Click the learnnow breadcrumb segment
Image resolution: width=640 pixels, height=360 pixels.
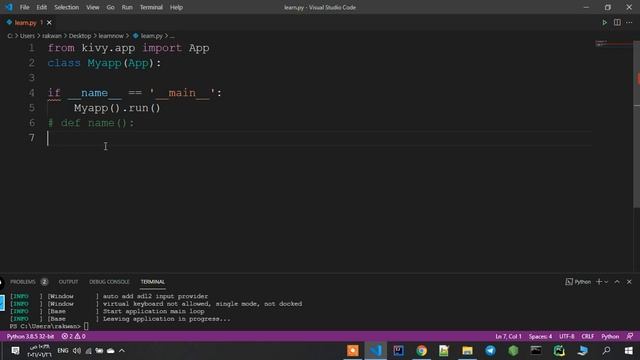point(111,36)
